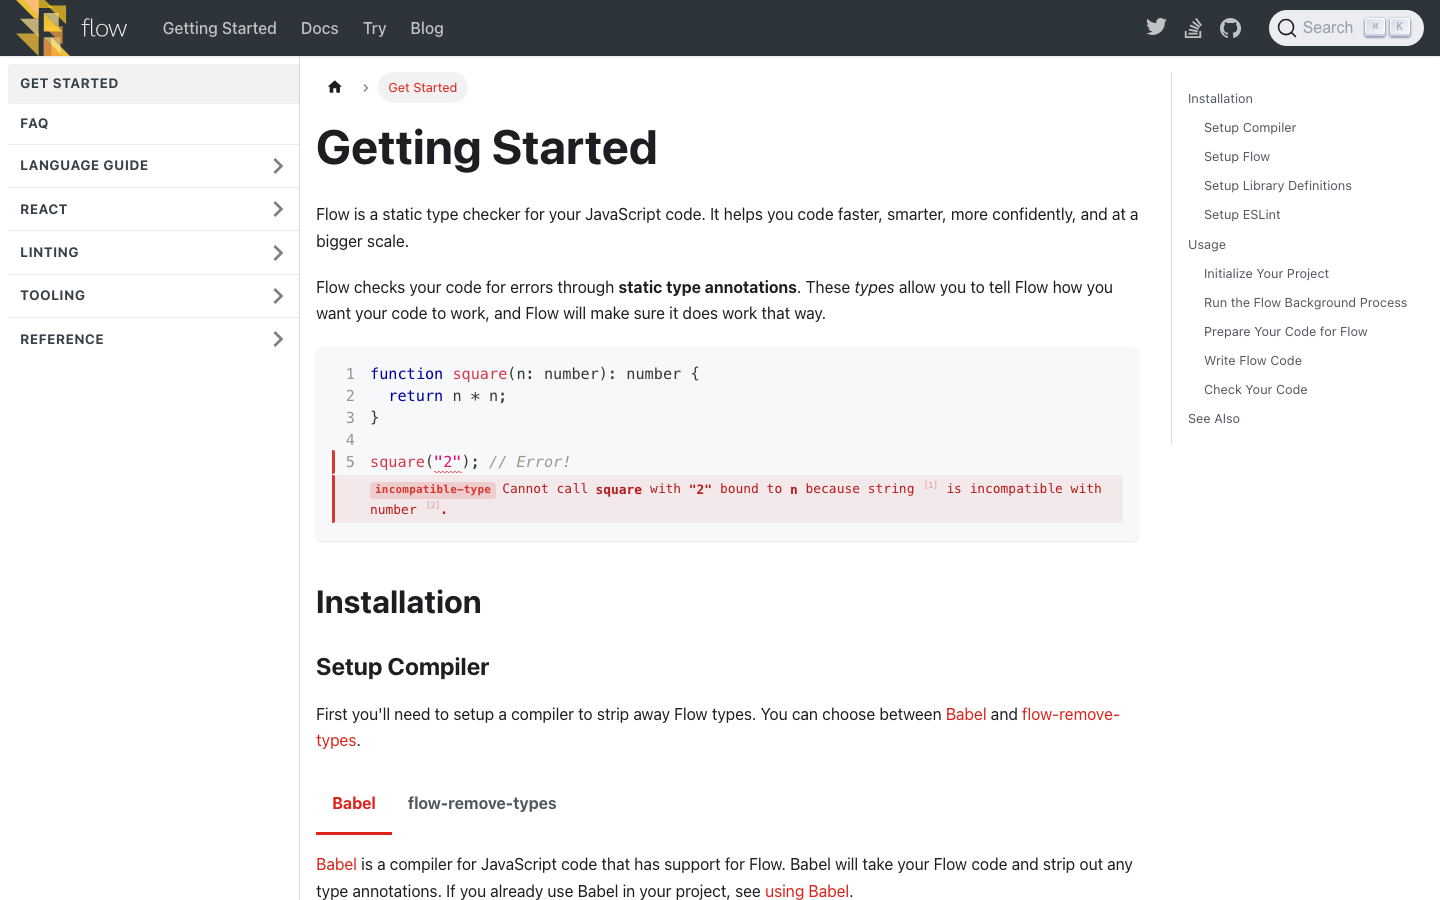Expand the React section chevron

point(278,209)
